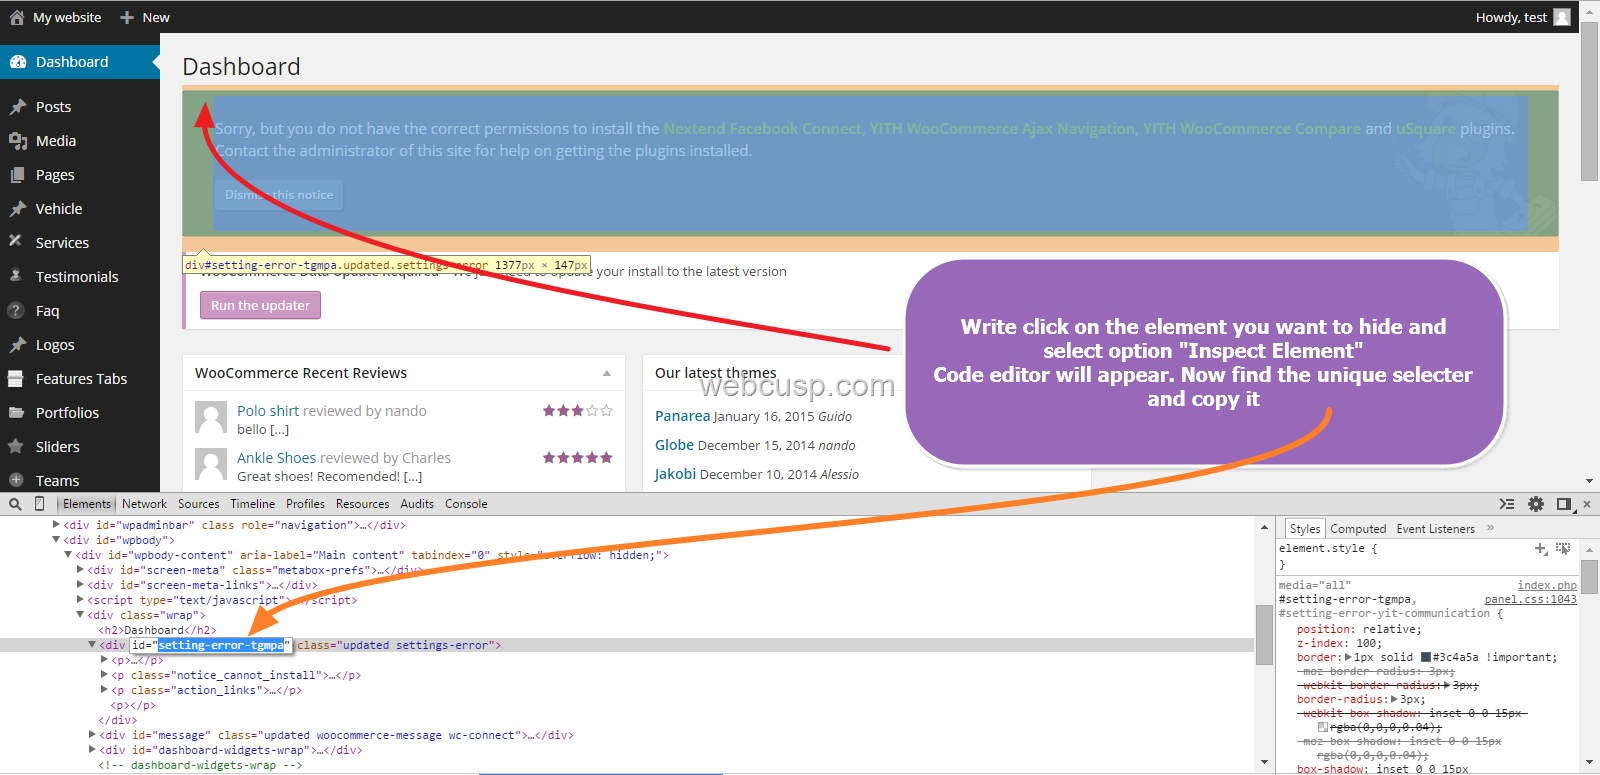Click the Dashboard gauge icon in sidebar

tap(17, 62)
